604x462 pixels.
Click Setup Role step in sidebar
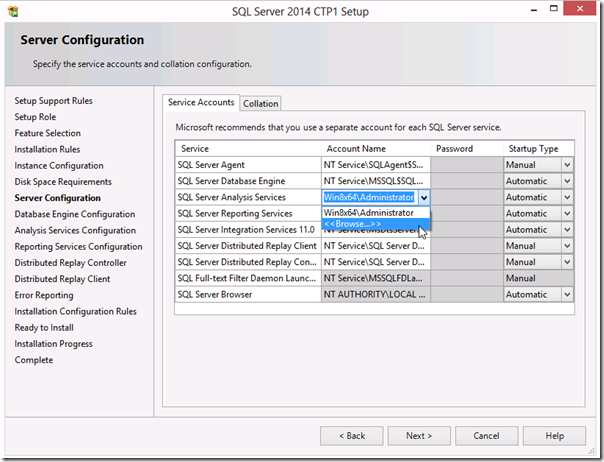35,117
